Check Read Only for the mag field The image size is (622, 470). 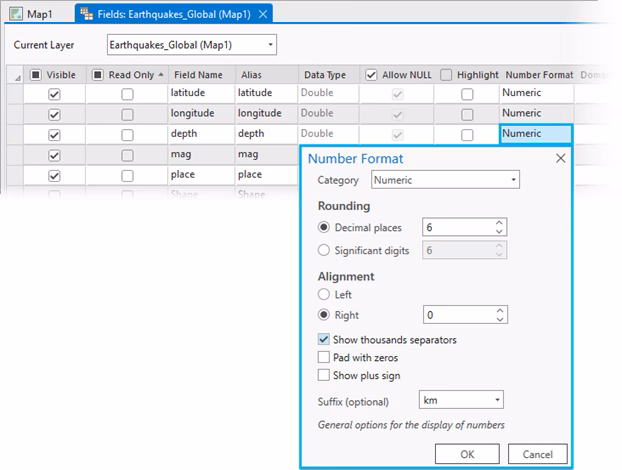(x=127, y=155)
